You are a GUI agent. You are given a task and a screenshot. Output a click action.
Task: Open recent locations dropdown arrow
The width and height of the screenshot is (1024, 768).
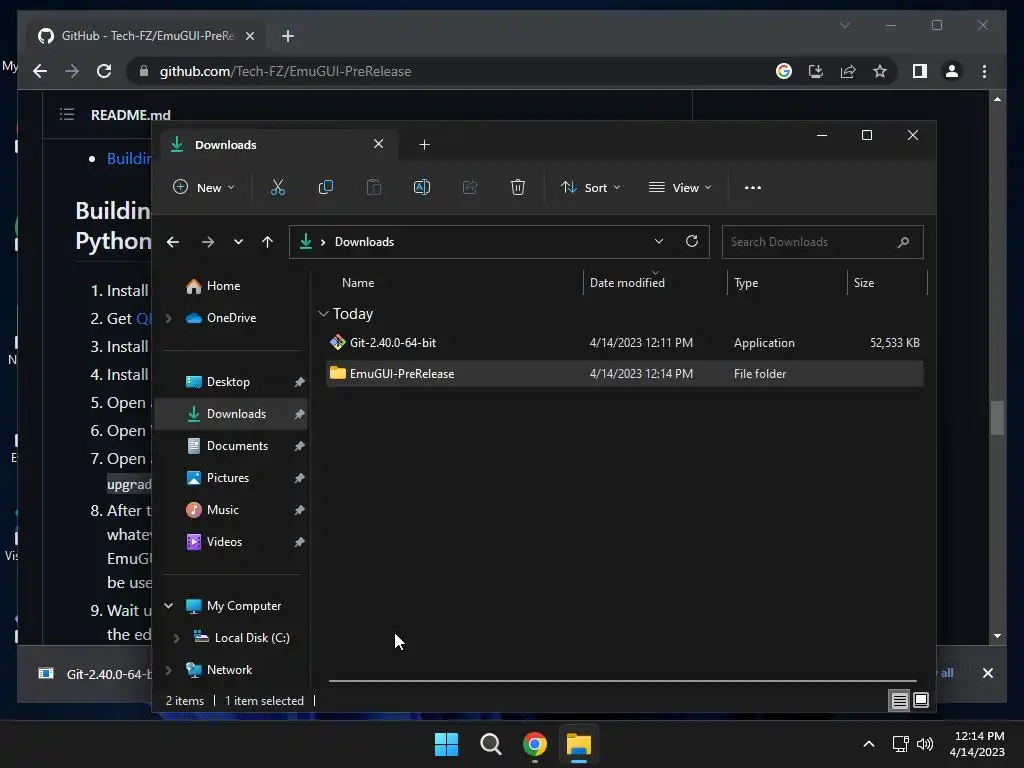(x=238, y=242)
